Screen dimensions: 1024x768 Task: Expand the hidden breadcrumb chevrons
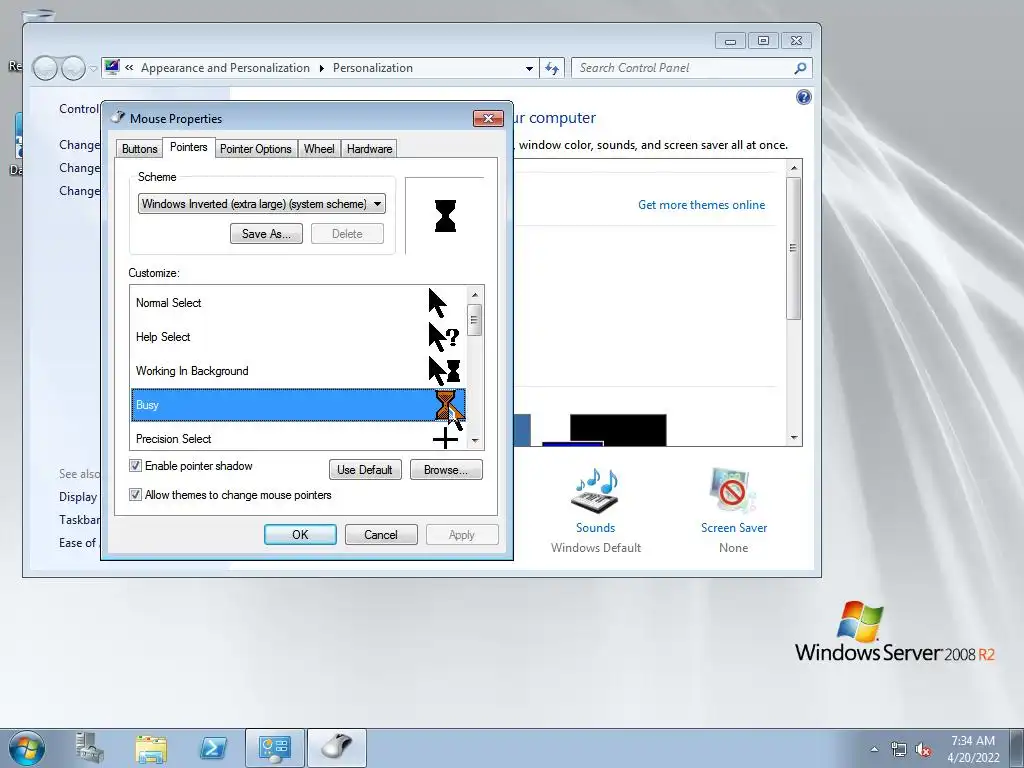(129, 68)
